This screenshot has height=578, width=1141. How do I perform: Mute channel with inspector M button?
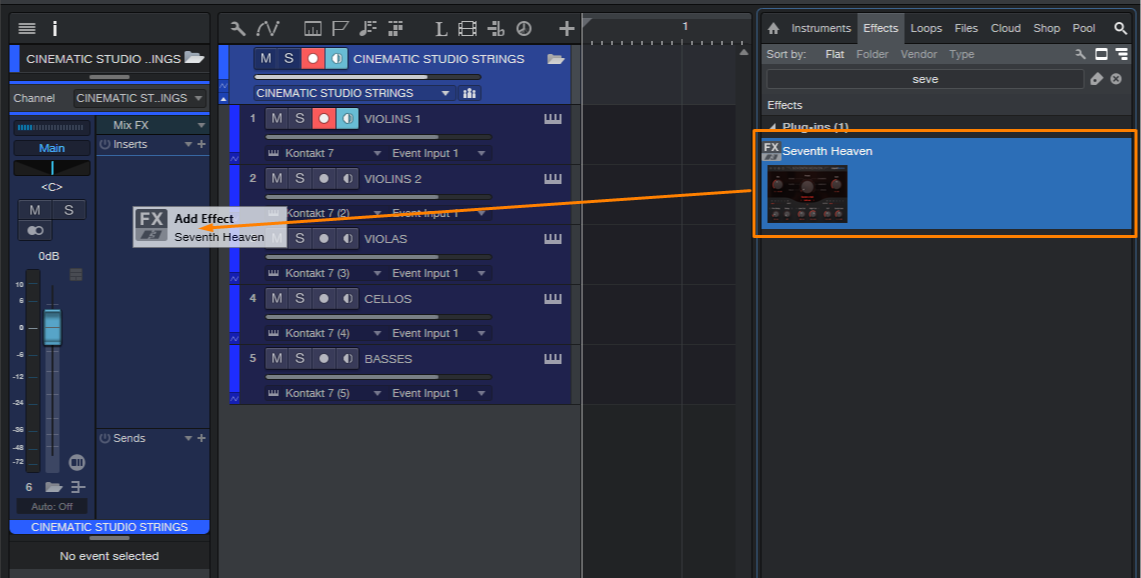click(x=34, y=210)
